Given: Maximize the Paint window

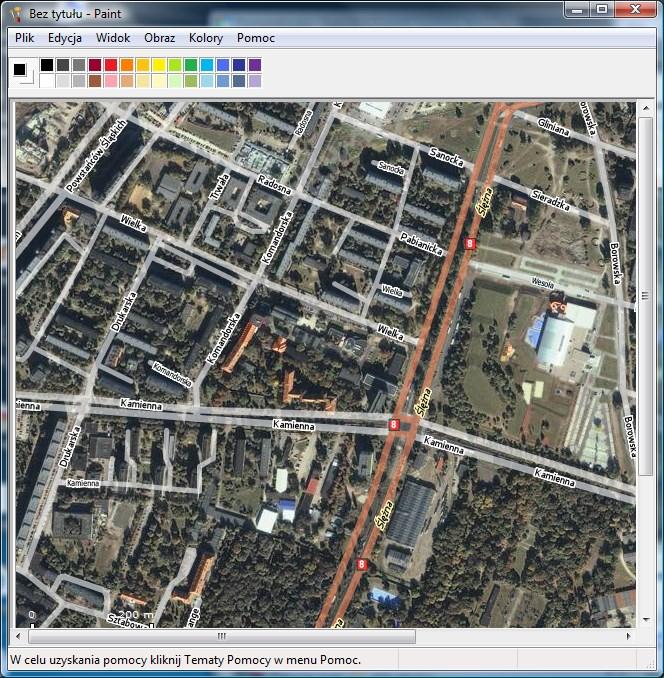Looking at the screenshot, I should pos(602,10).
